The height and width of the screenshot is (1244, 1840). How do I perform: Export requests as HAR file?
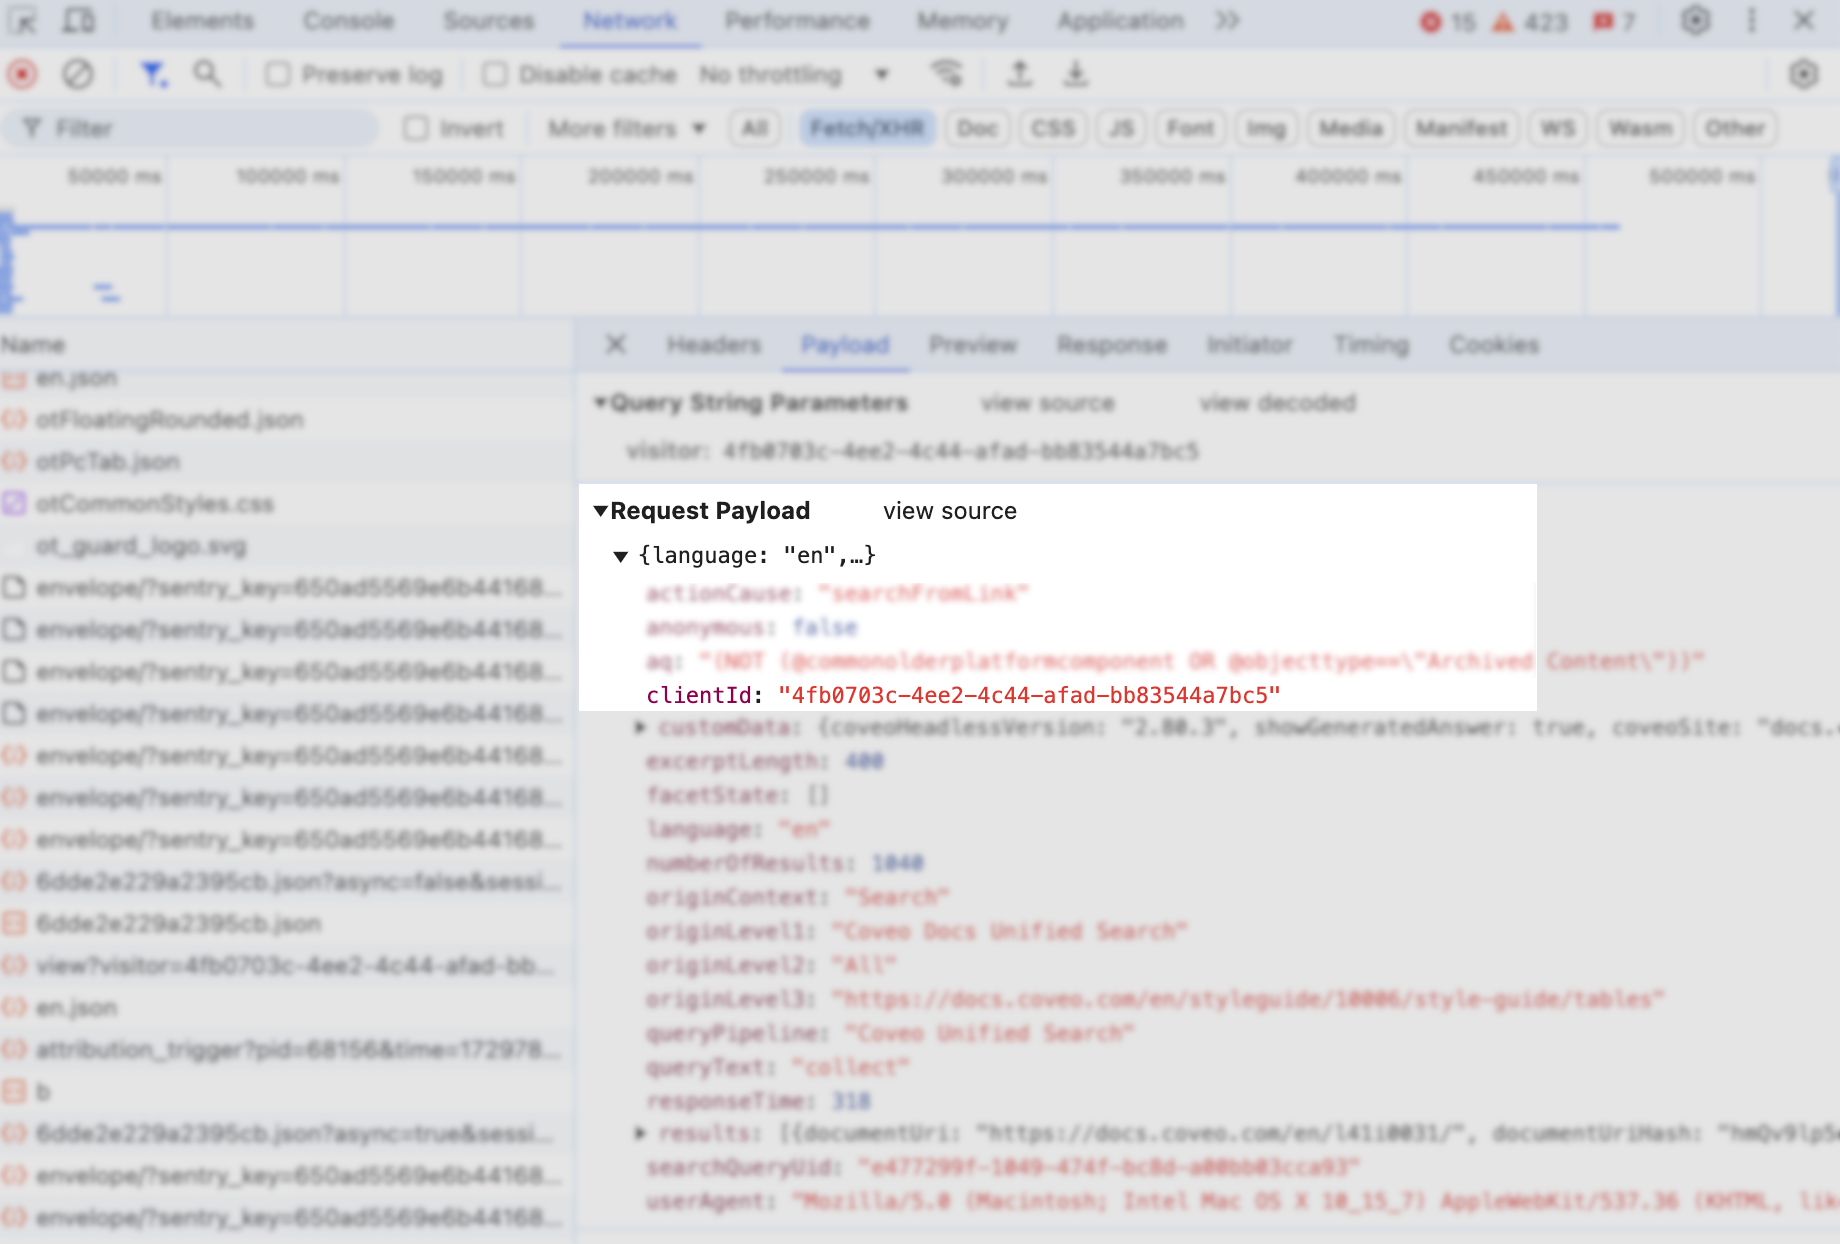pyautogui.click(x=1076, y=74)
